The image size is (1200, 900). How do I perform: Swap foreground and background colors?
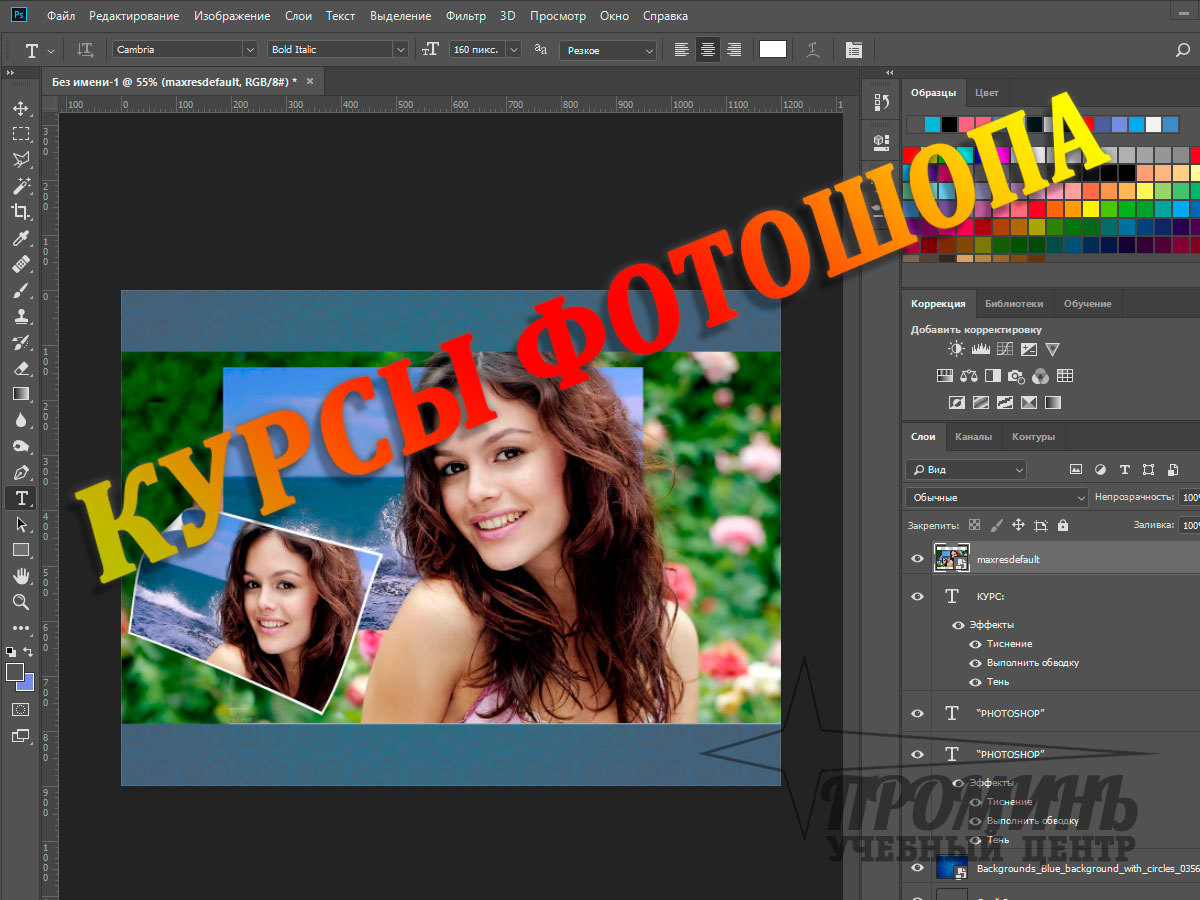pos(28,652)
